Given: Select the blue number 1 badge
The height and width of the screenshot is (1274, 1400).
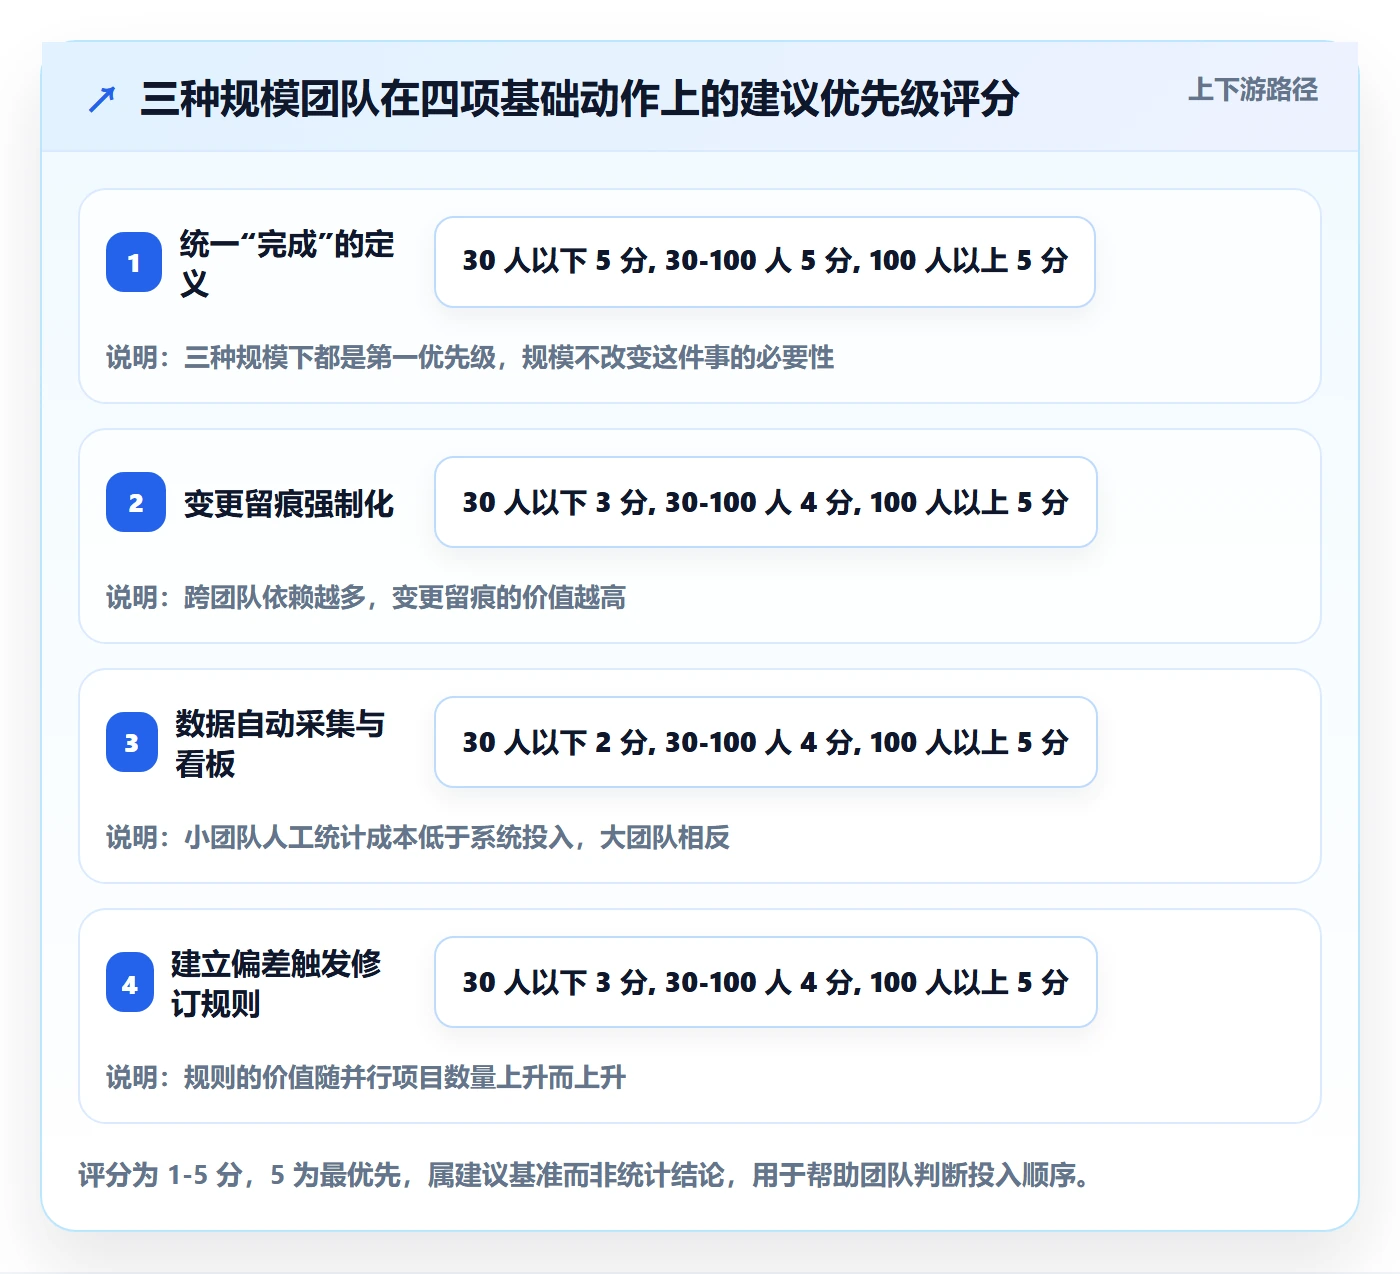Looking at the screenshot, I should pos(134,262).
